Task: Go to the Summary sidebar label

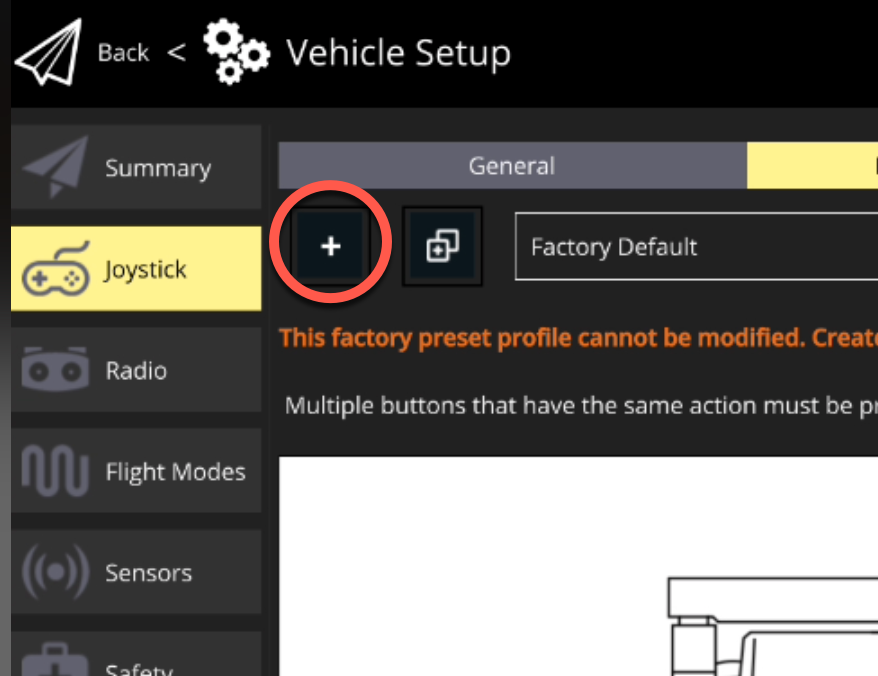Action: (158, 169)
